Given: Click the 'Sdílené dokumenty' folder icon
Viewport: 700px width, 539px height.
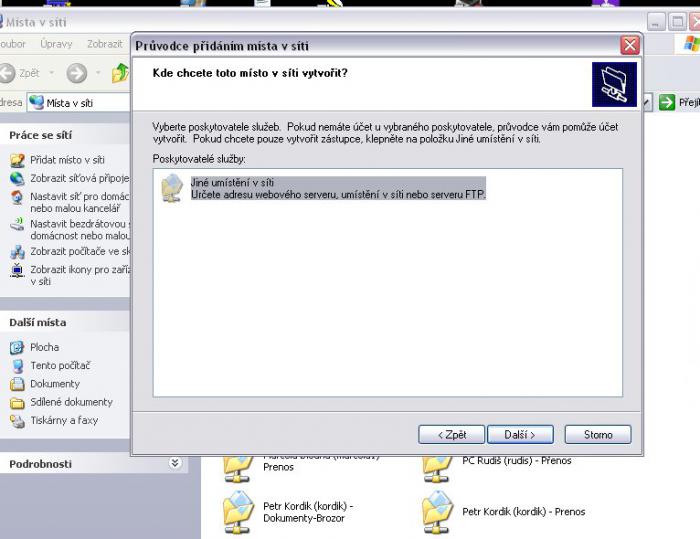Looking at the screenshot, I should pos(17,402).
